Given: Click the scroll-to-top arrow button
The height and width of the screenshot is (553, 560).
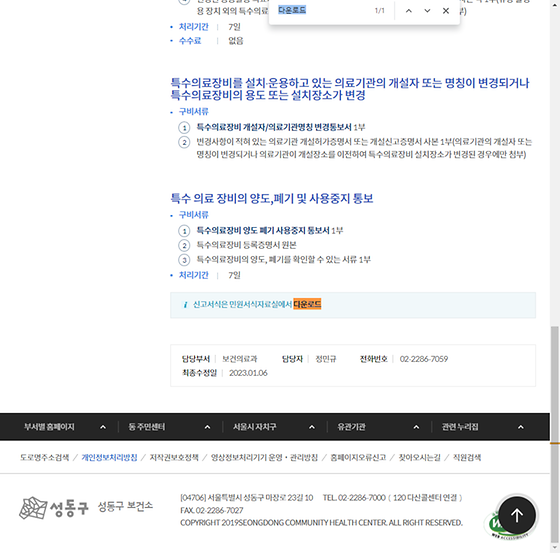Looking at the screenshot, I should coord(517,515).
